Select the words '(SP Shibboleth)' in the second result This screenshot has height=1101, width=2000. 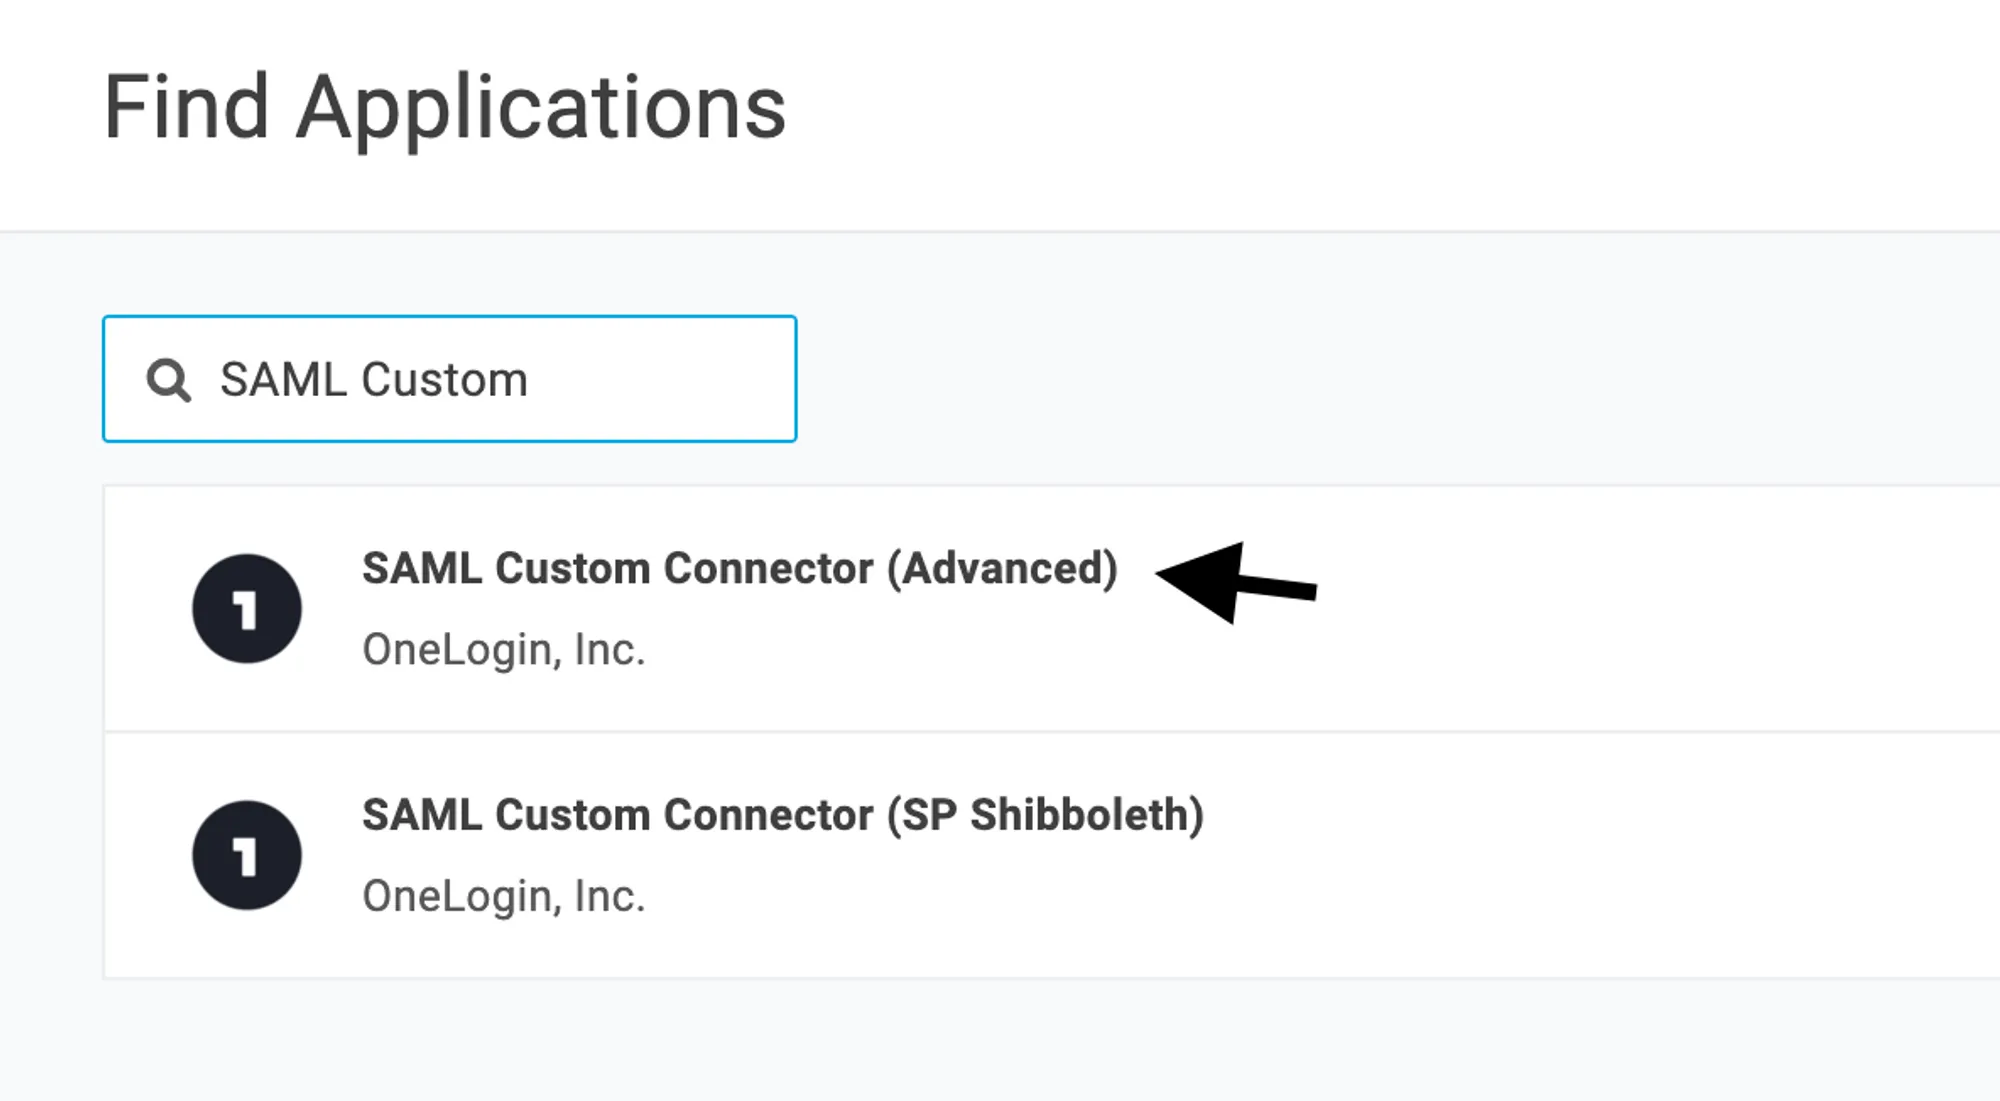pyautogui.click(x=1046, y=815)
